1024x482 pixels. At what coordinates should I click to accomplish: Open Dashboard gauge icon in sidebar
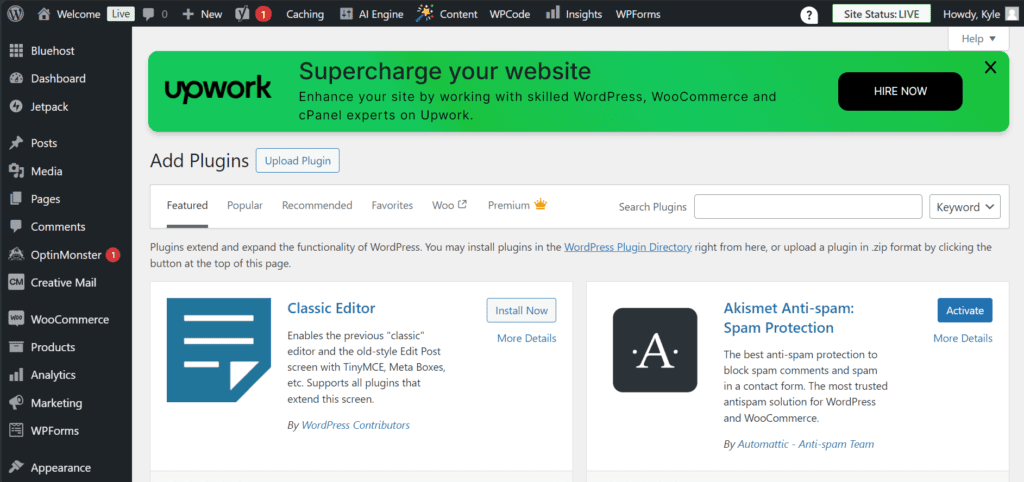coord(16,78)
